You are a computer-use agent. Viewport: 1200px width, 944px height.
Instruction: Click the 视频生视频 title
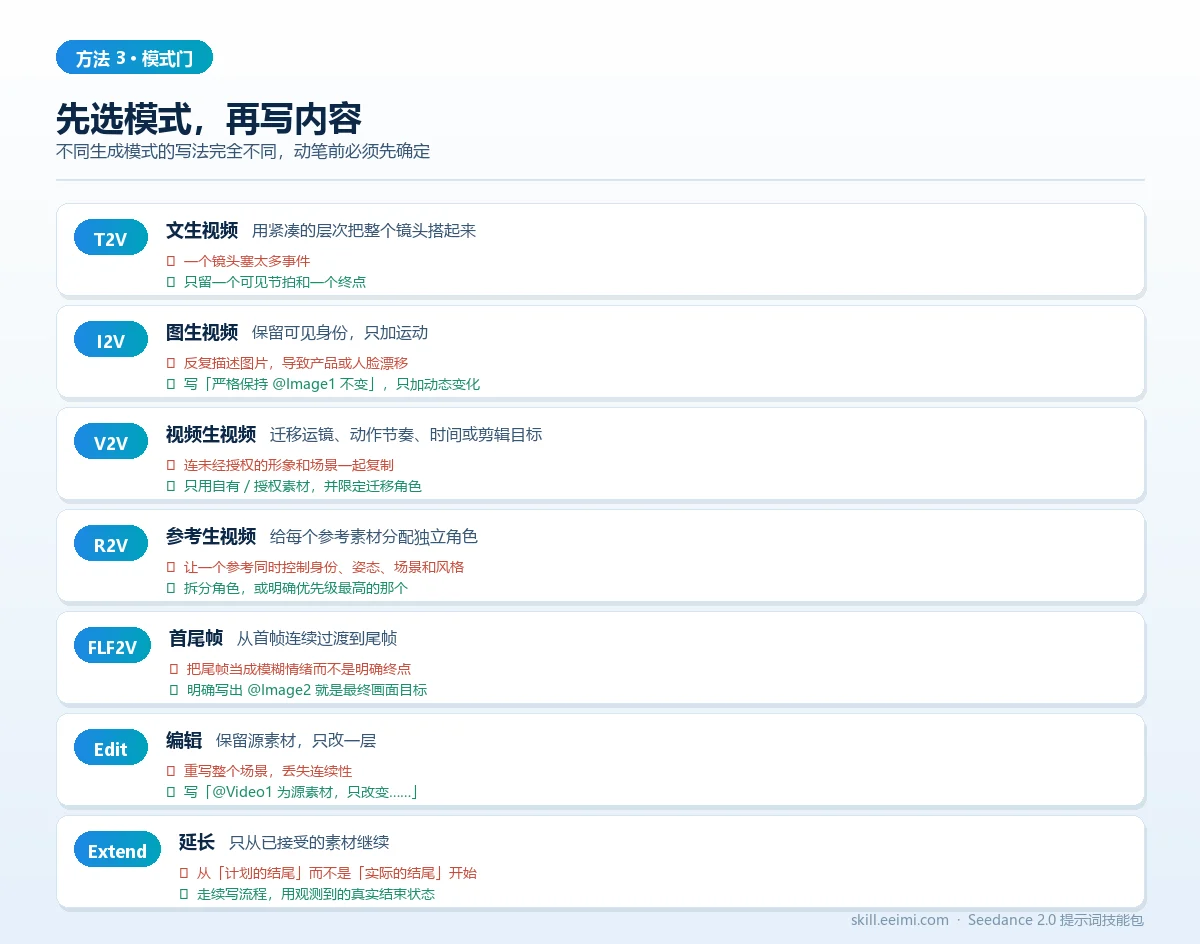pyautogui.click(x=211, y=434)
